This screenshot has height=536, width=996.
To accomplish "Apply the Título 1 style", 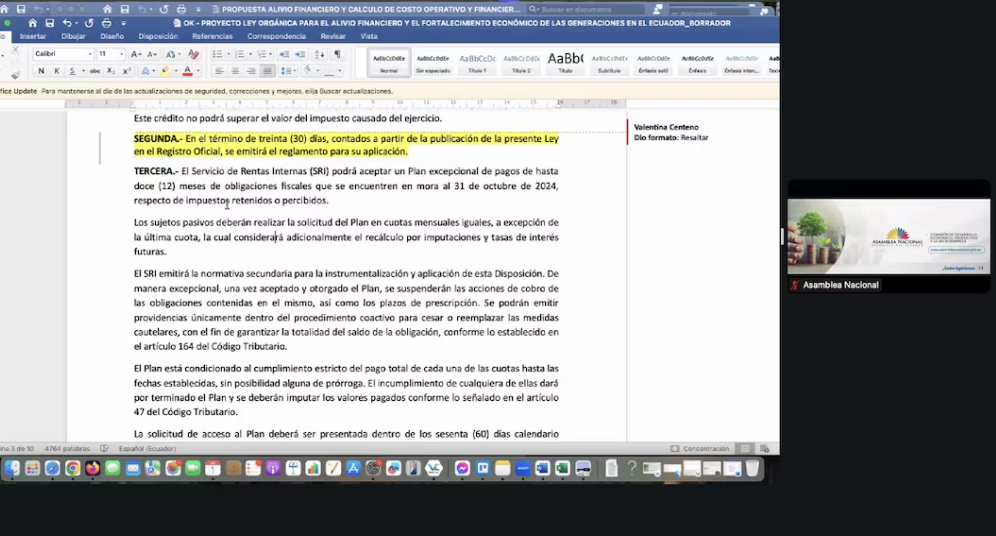I will coord(477,62).
